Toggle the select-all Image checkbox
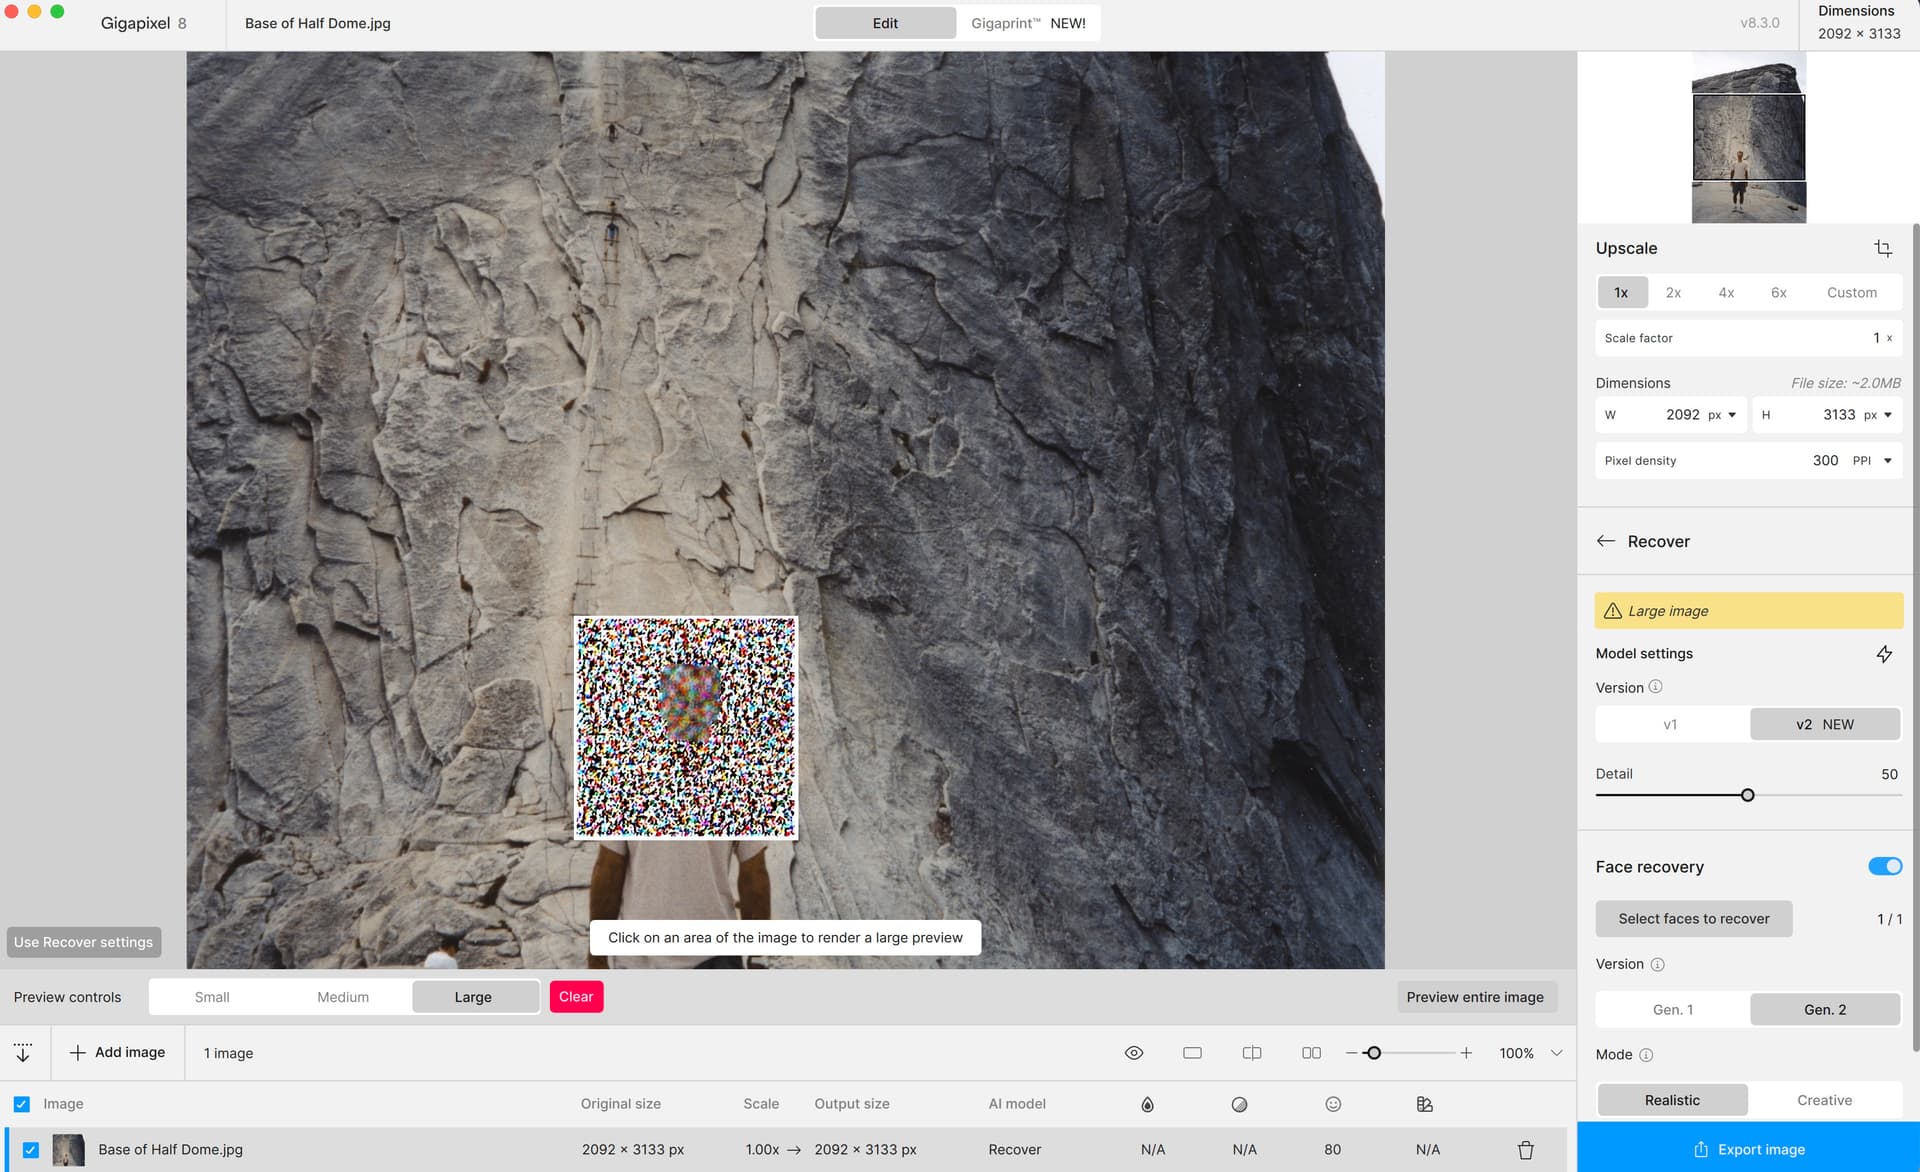1920x1172 pixels. click(22, 1104)
